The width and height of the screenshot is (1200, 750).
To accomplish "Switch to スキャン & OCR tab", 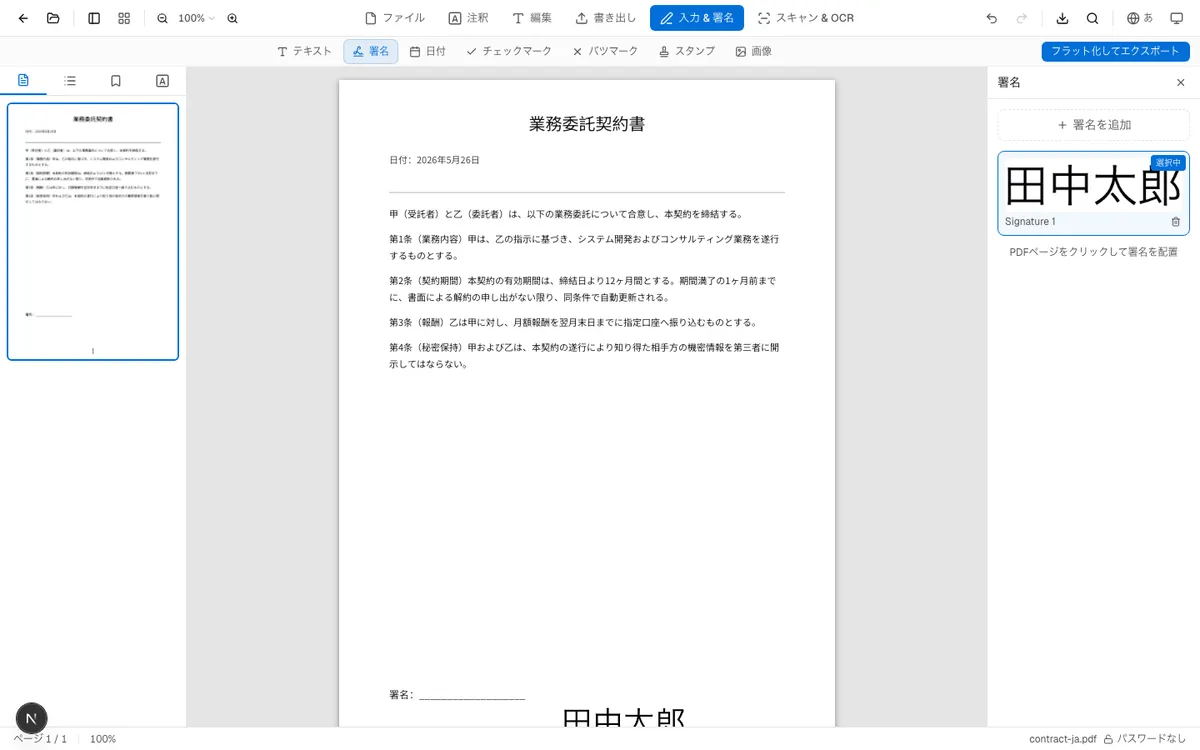I will point(806,18).
